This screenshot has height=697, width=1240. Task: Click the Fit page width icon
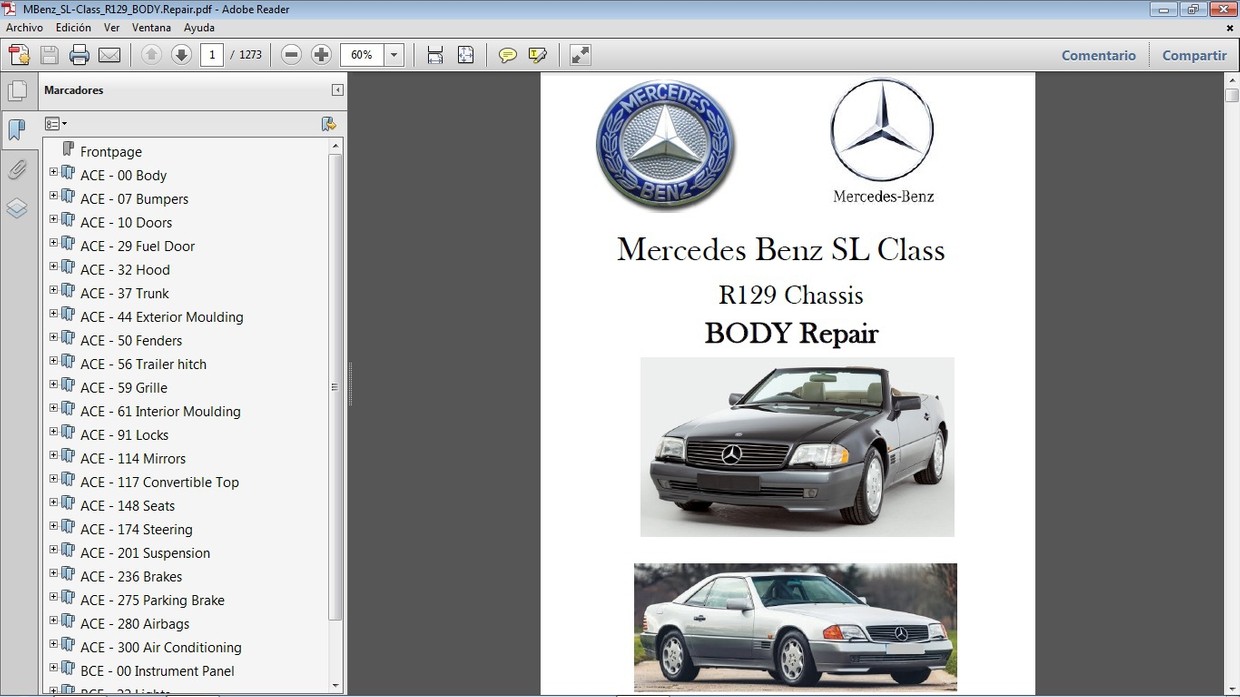[x=435, y=54]
